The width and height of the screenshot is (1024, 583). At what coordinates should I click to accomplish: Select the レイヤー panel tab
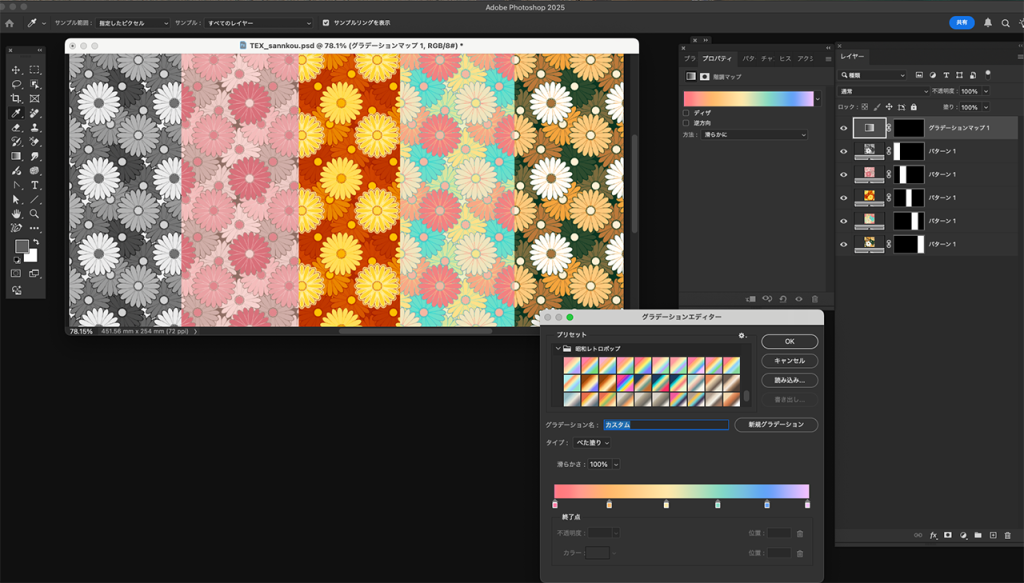click(852, 57)
